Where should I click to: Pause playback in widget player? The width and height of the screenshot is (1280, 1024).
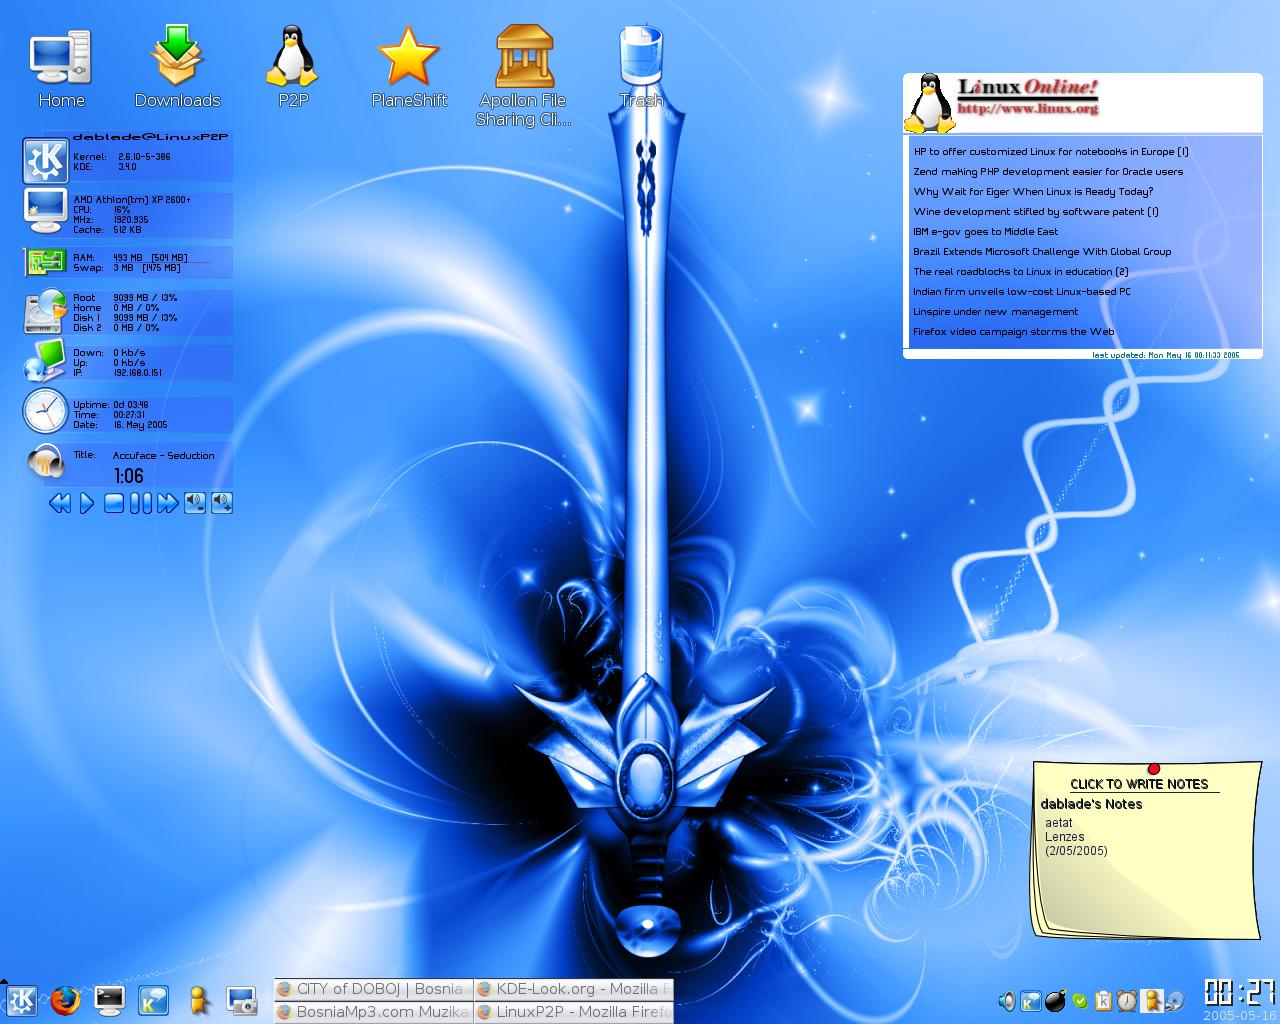click(x=141, y=503)
